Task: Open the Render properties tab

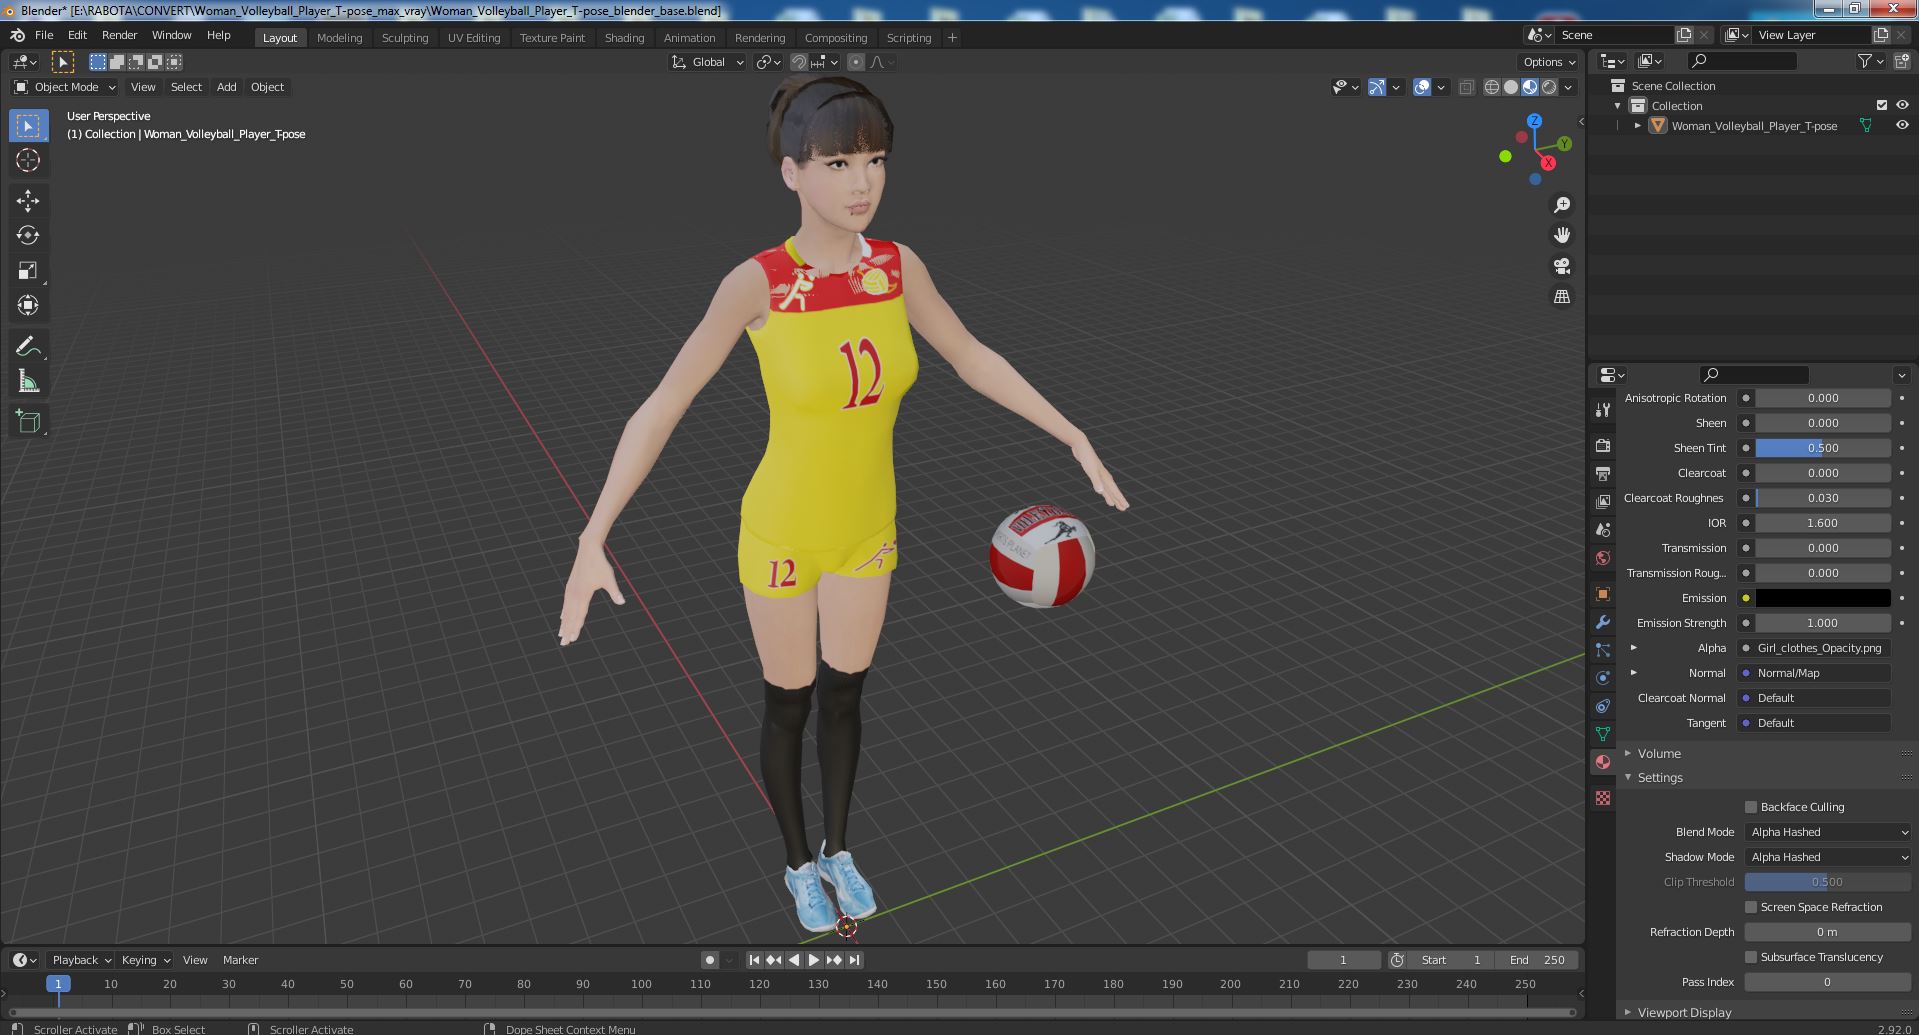Action: tap(1603, 445)
